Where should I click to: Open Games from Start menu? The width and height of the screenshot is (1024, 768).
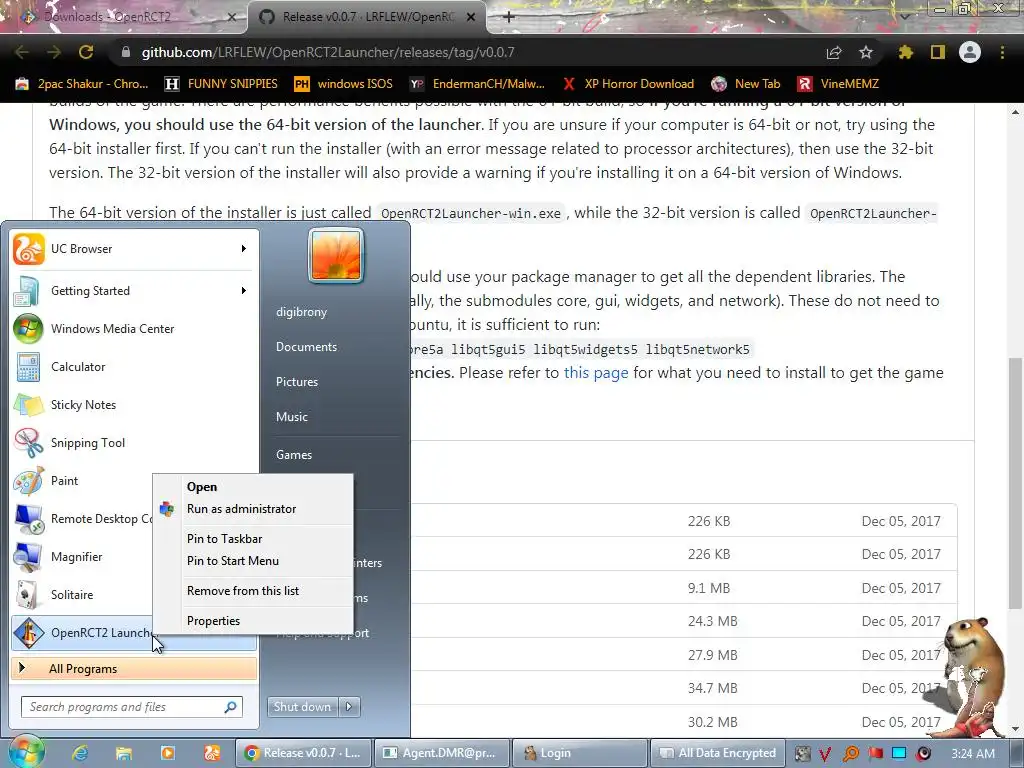point(294,455)
